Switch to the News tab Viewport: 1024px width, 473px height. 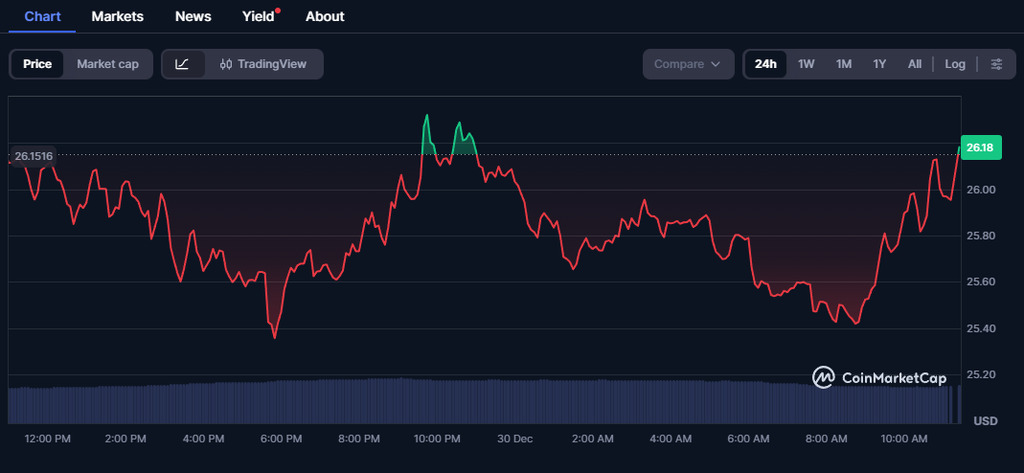tap(193, 16)
